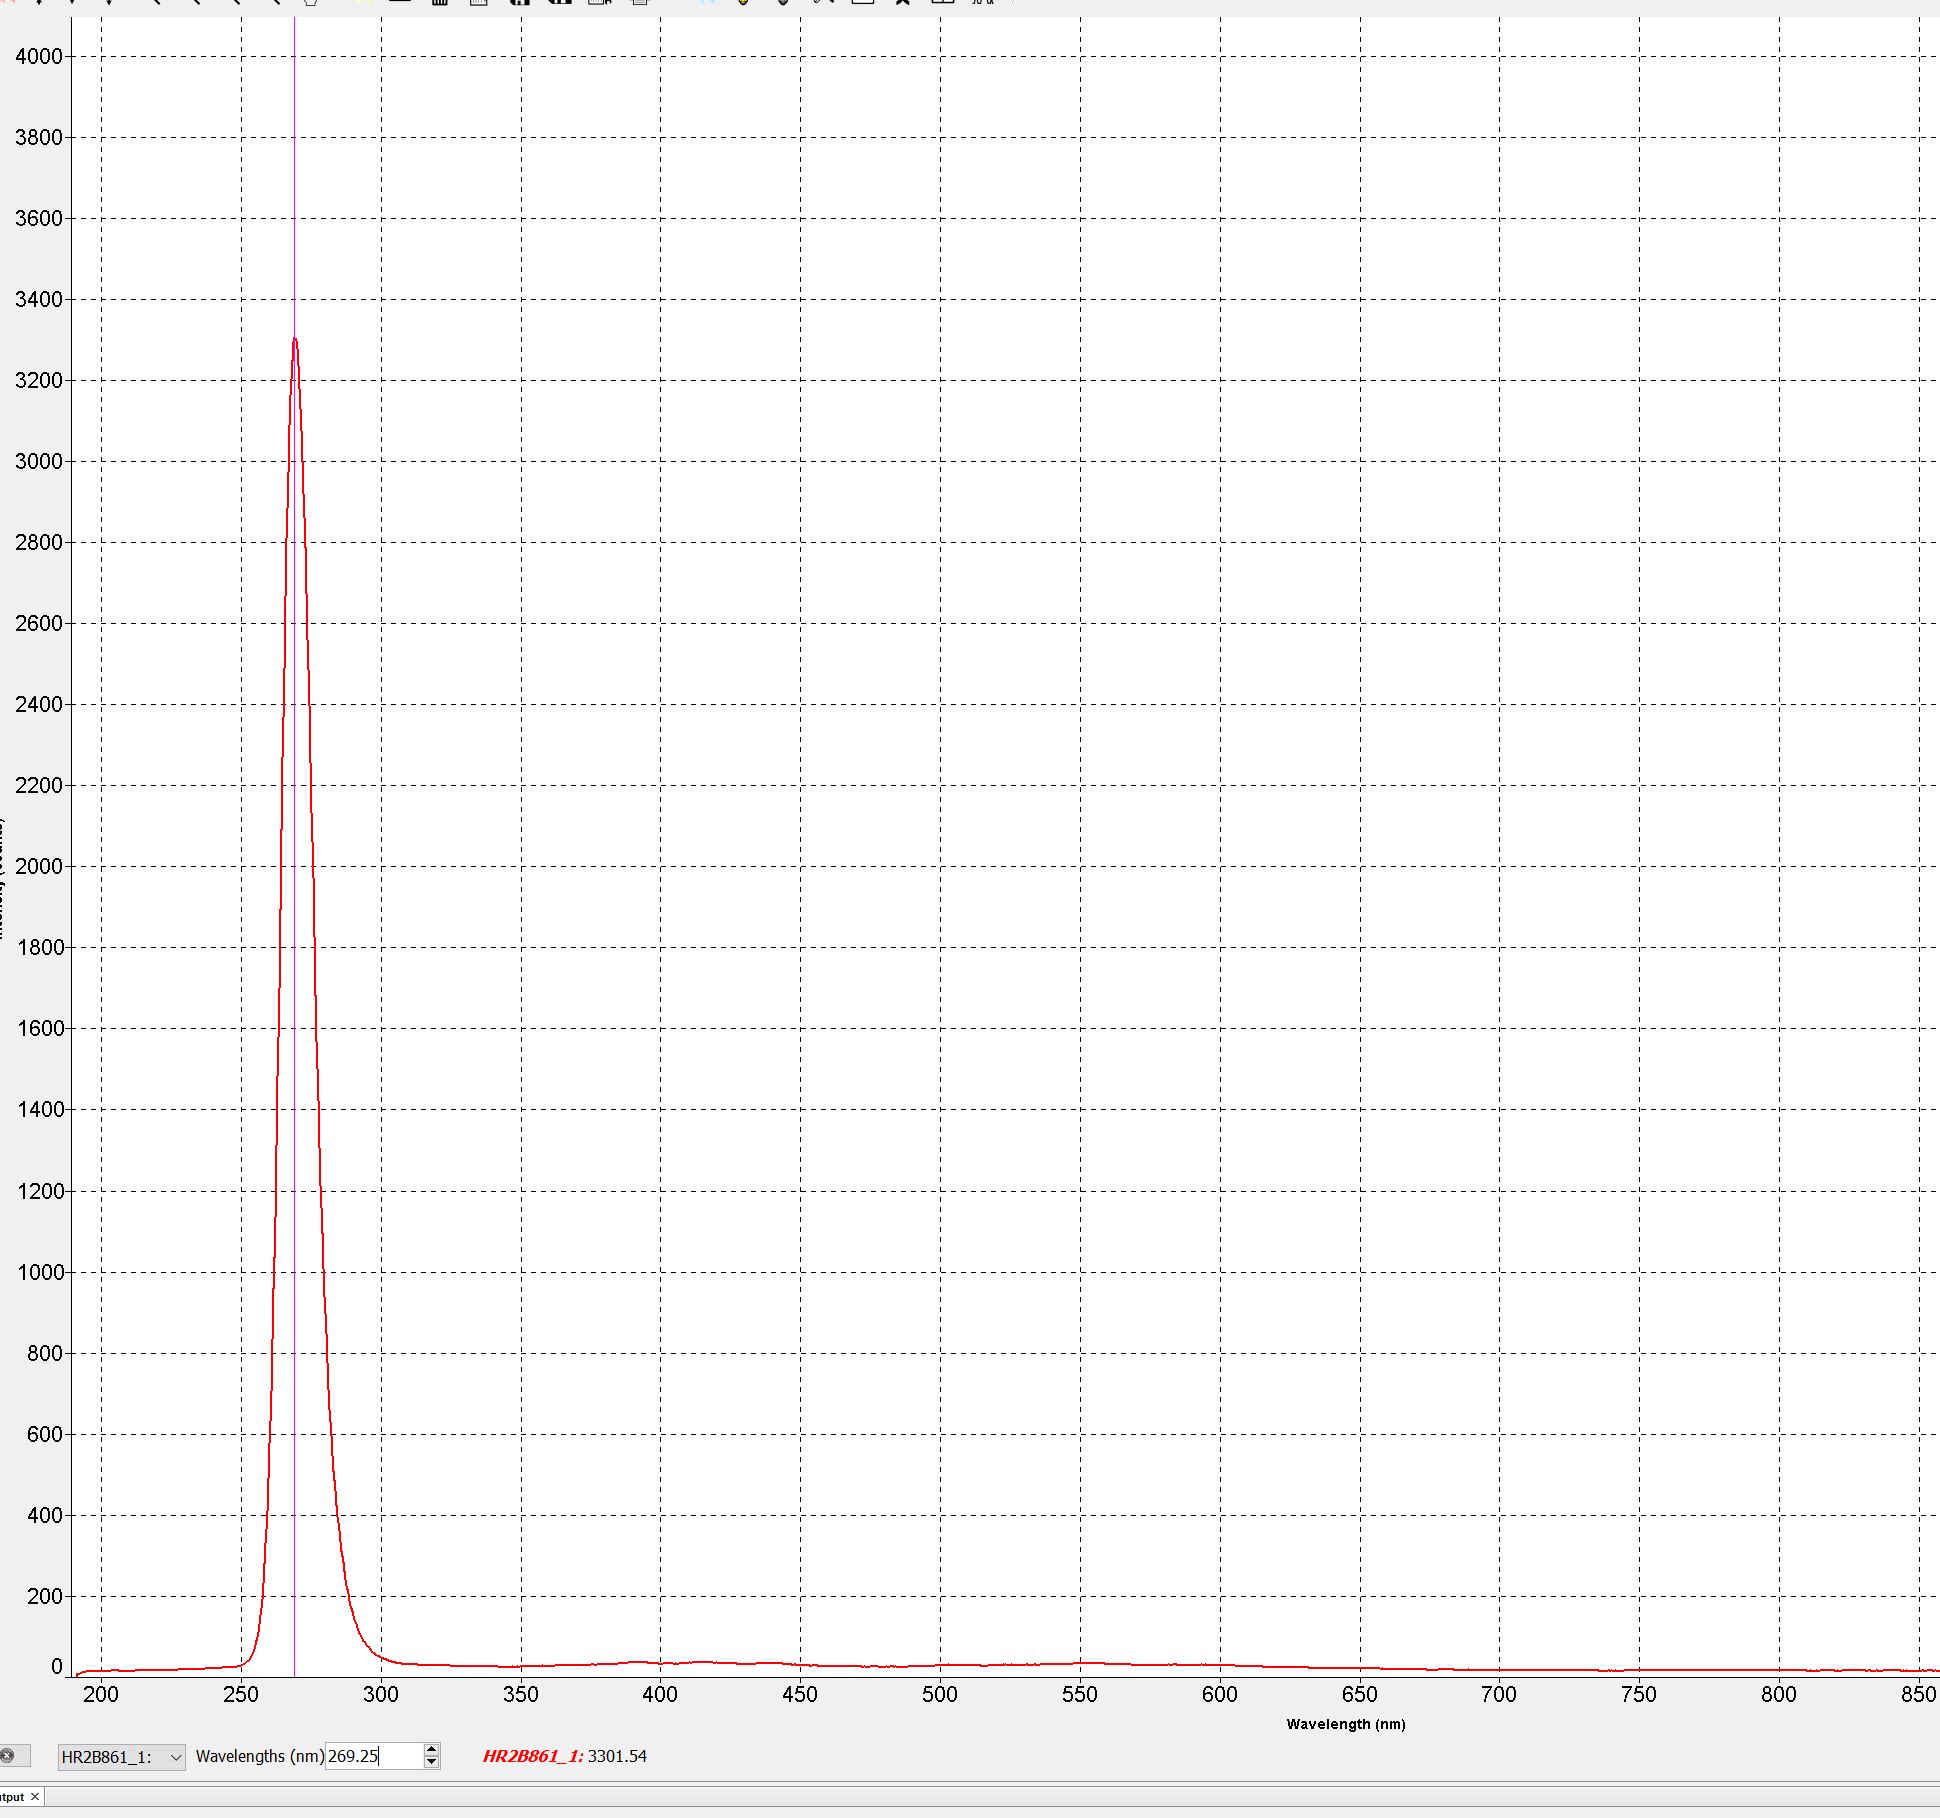Screen dimensions: 1940x1818
Task: Click the red HR2B861_1 intensity readout label
Action: (532, 1756)
